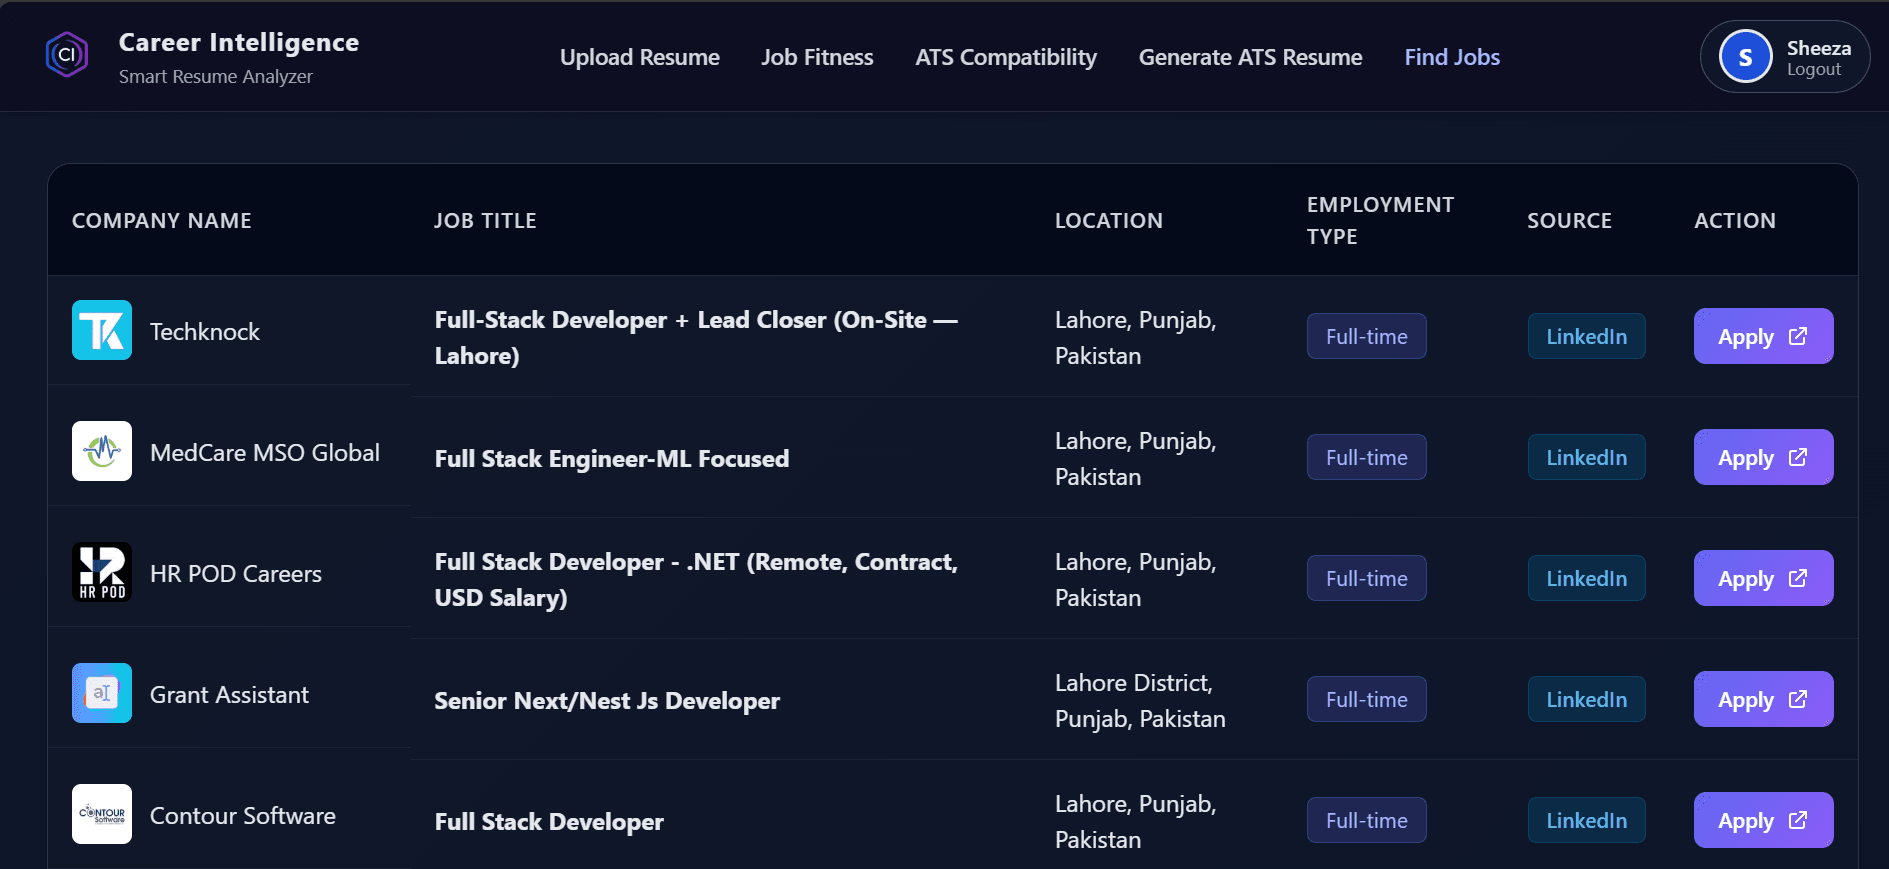
Task: Click the 'Full-Stack Developer + Lead Closer' job title
Action: 696,338
